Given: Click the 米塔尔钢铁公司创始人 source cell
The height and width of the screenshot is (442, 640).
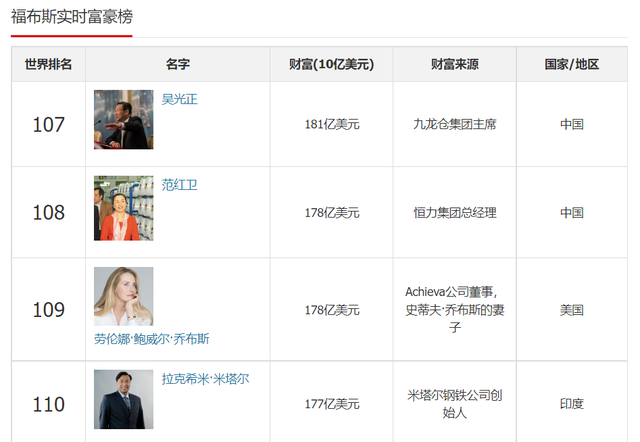Looking at the screenshot, I should coord(455,404).
